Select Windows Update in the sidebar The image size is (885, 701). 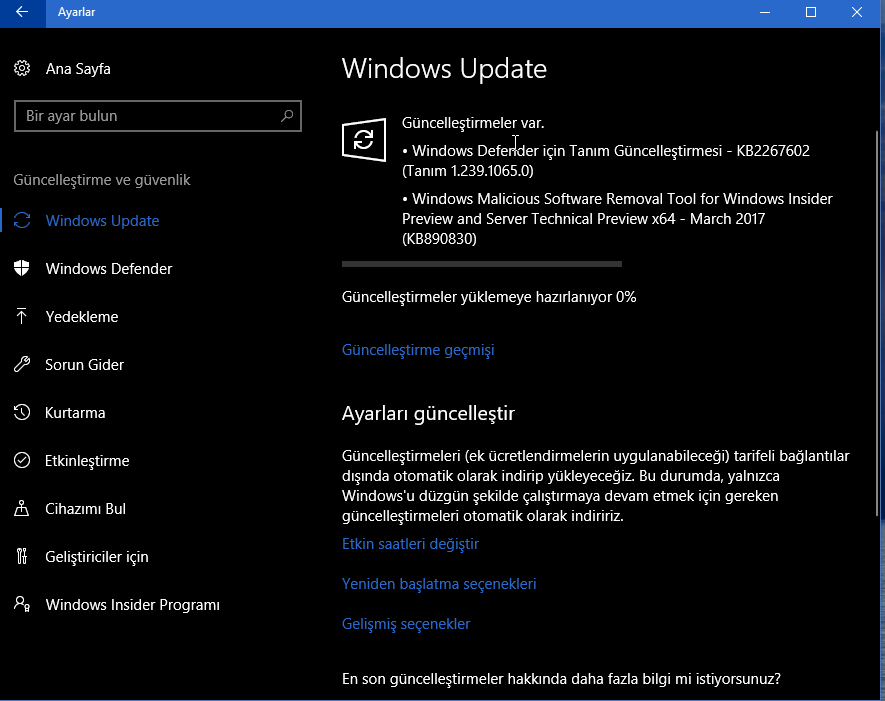click(102, 221)
